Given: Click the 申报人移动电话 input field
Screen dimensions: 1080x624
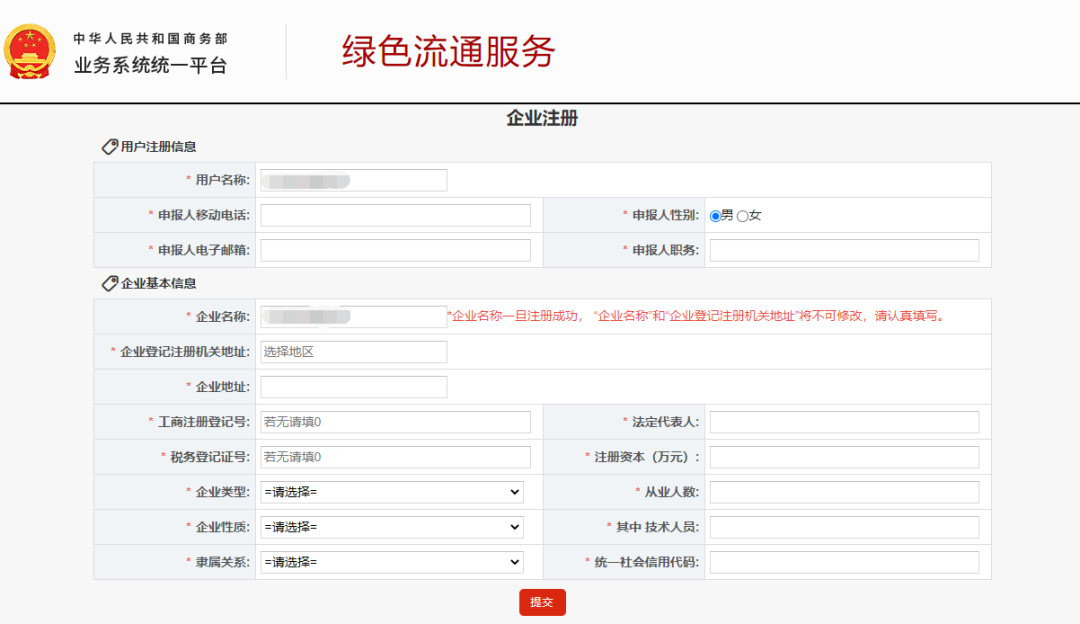Looking at the screenshot, I should click(395, 214).
